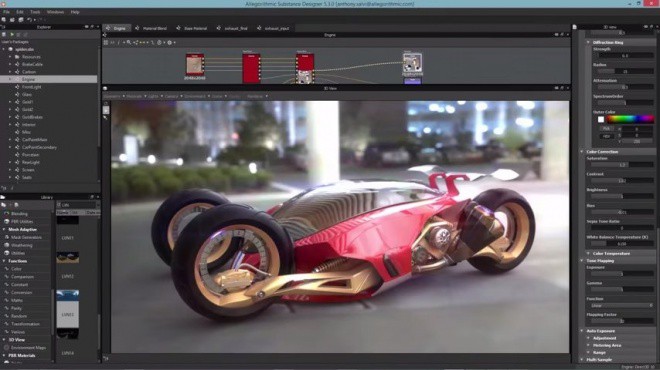Click the gear settings icon in graph toolbar

click(x=170, y=43)
